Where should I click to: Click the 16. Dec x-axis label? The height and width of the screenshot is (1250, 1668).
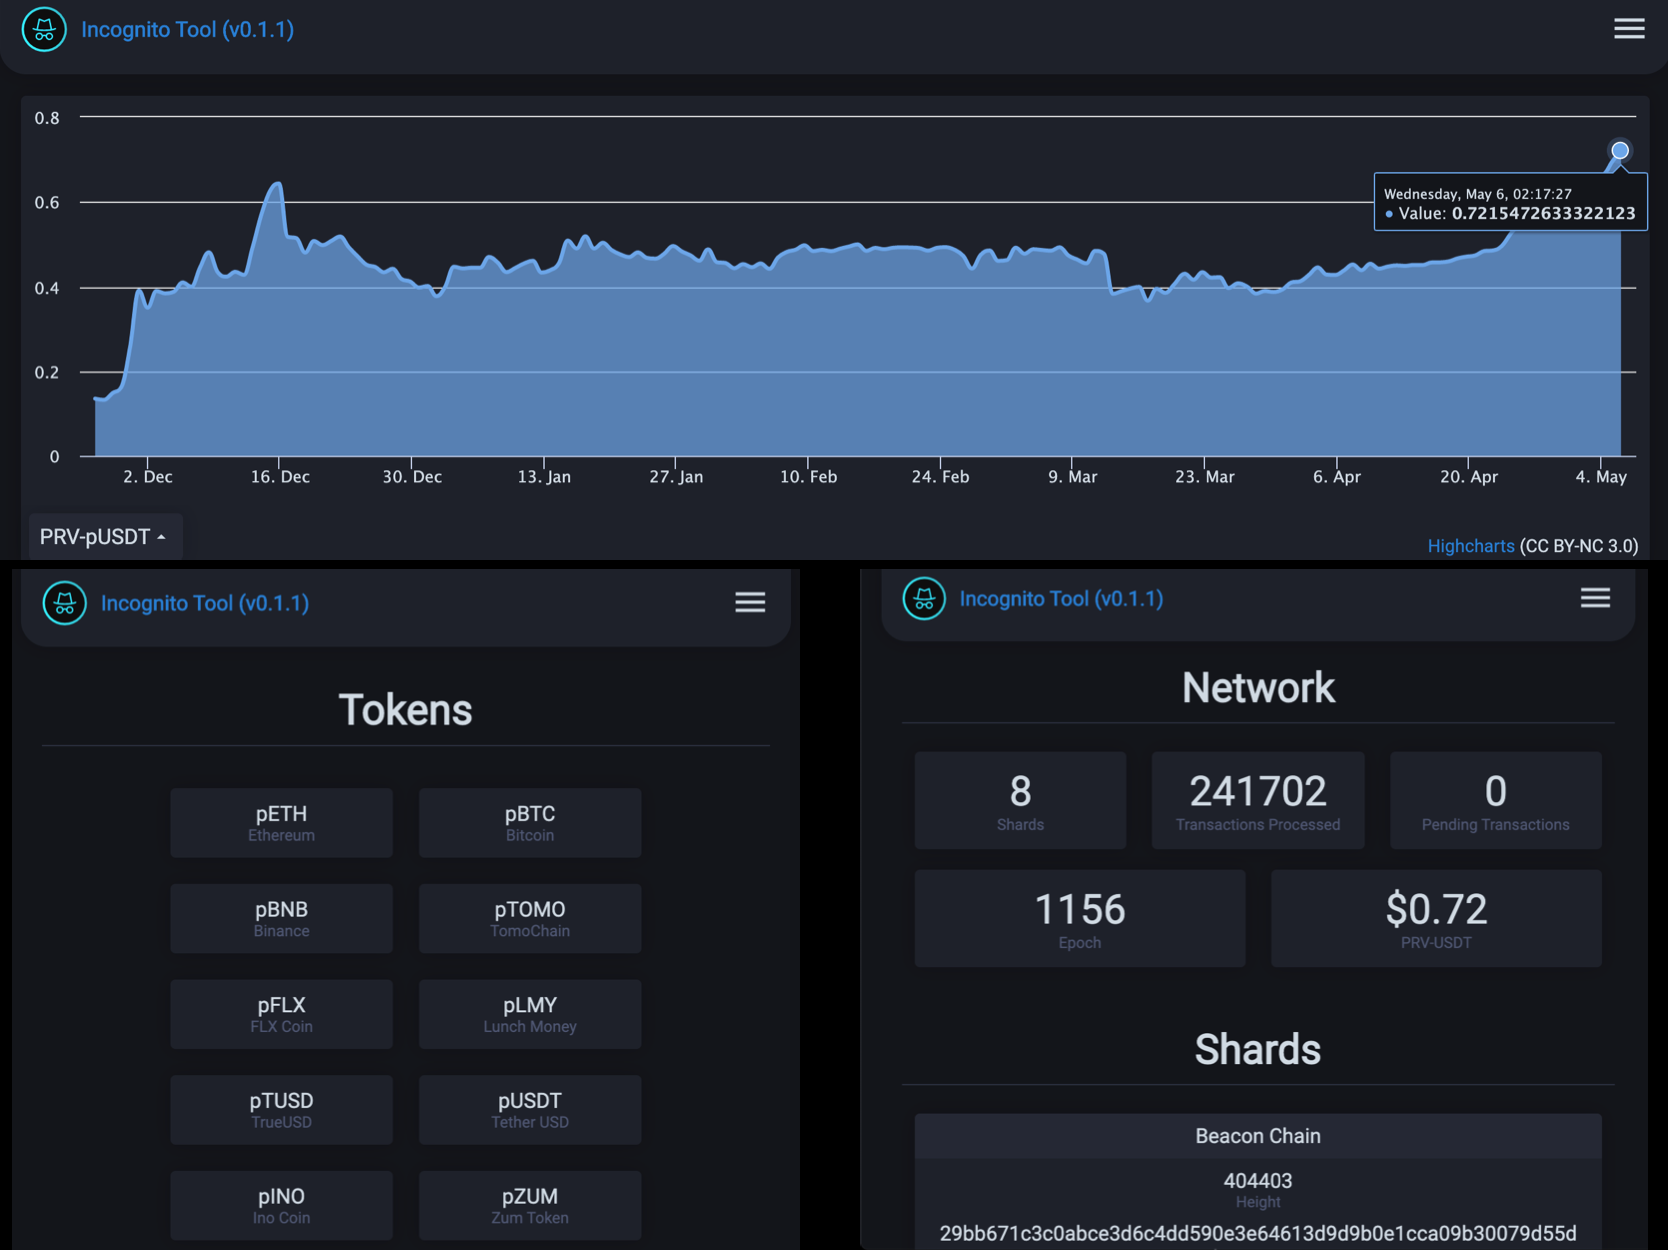pos(280,477)
